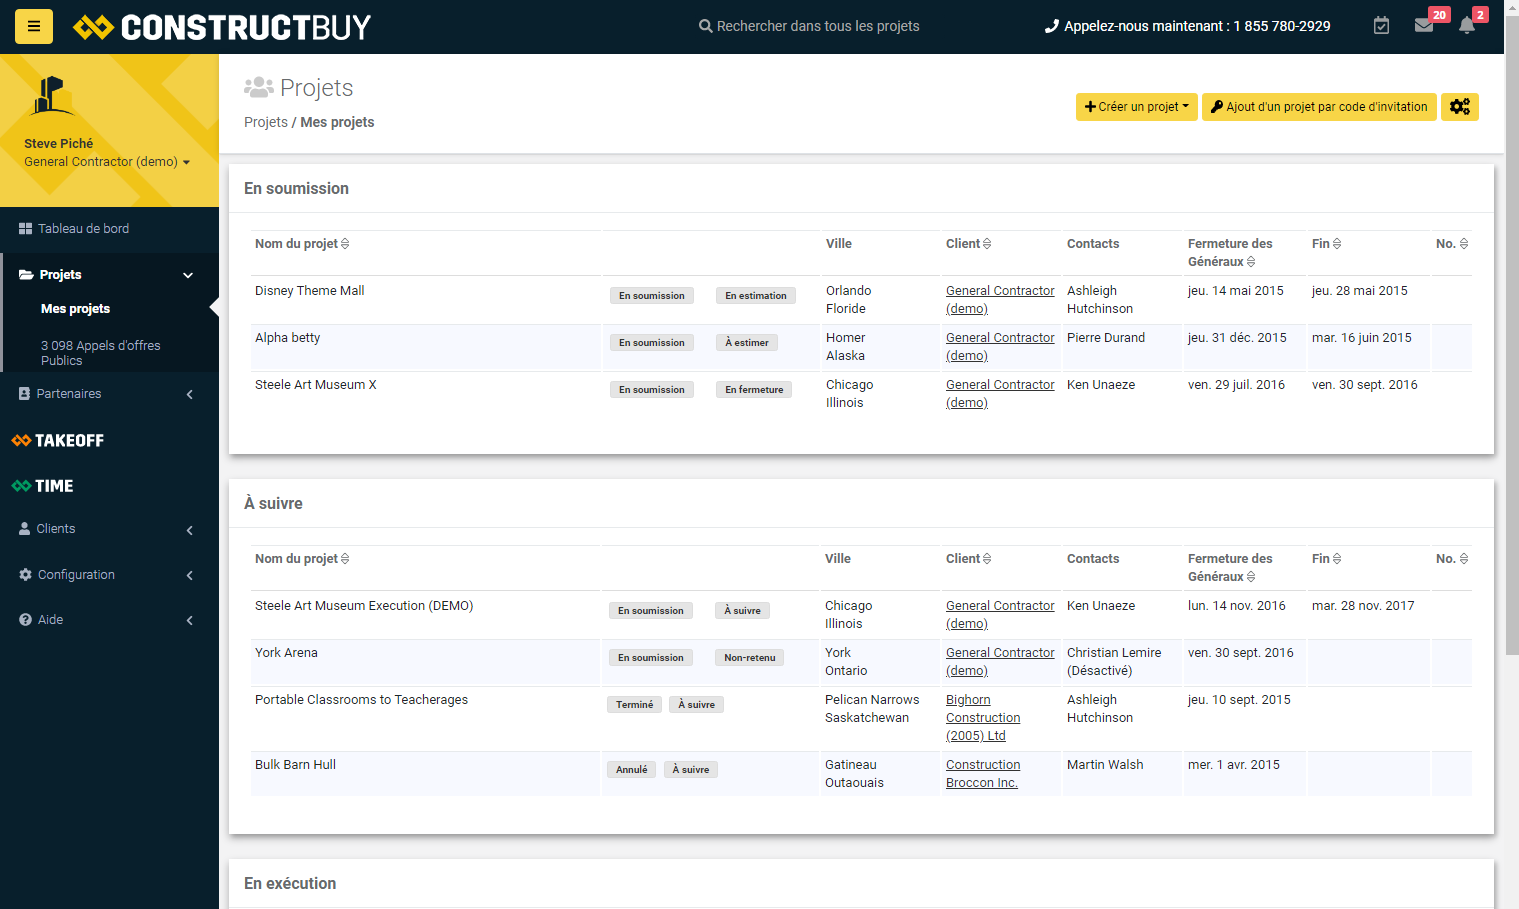Viewport: 1519px width, 909px height.
Task: Open 3 098 Appels d'offres Publics
Action: click(100, 353)
